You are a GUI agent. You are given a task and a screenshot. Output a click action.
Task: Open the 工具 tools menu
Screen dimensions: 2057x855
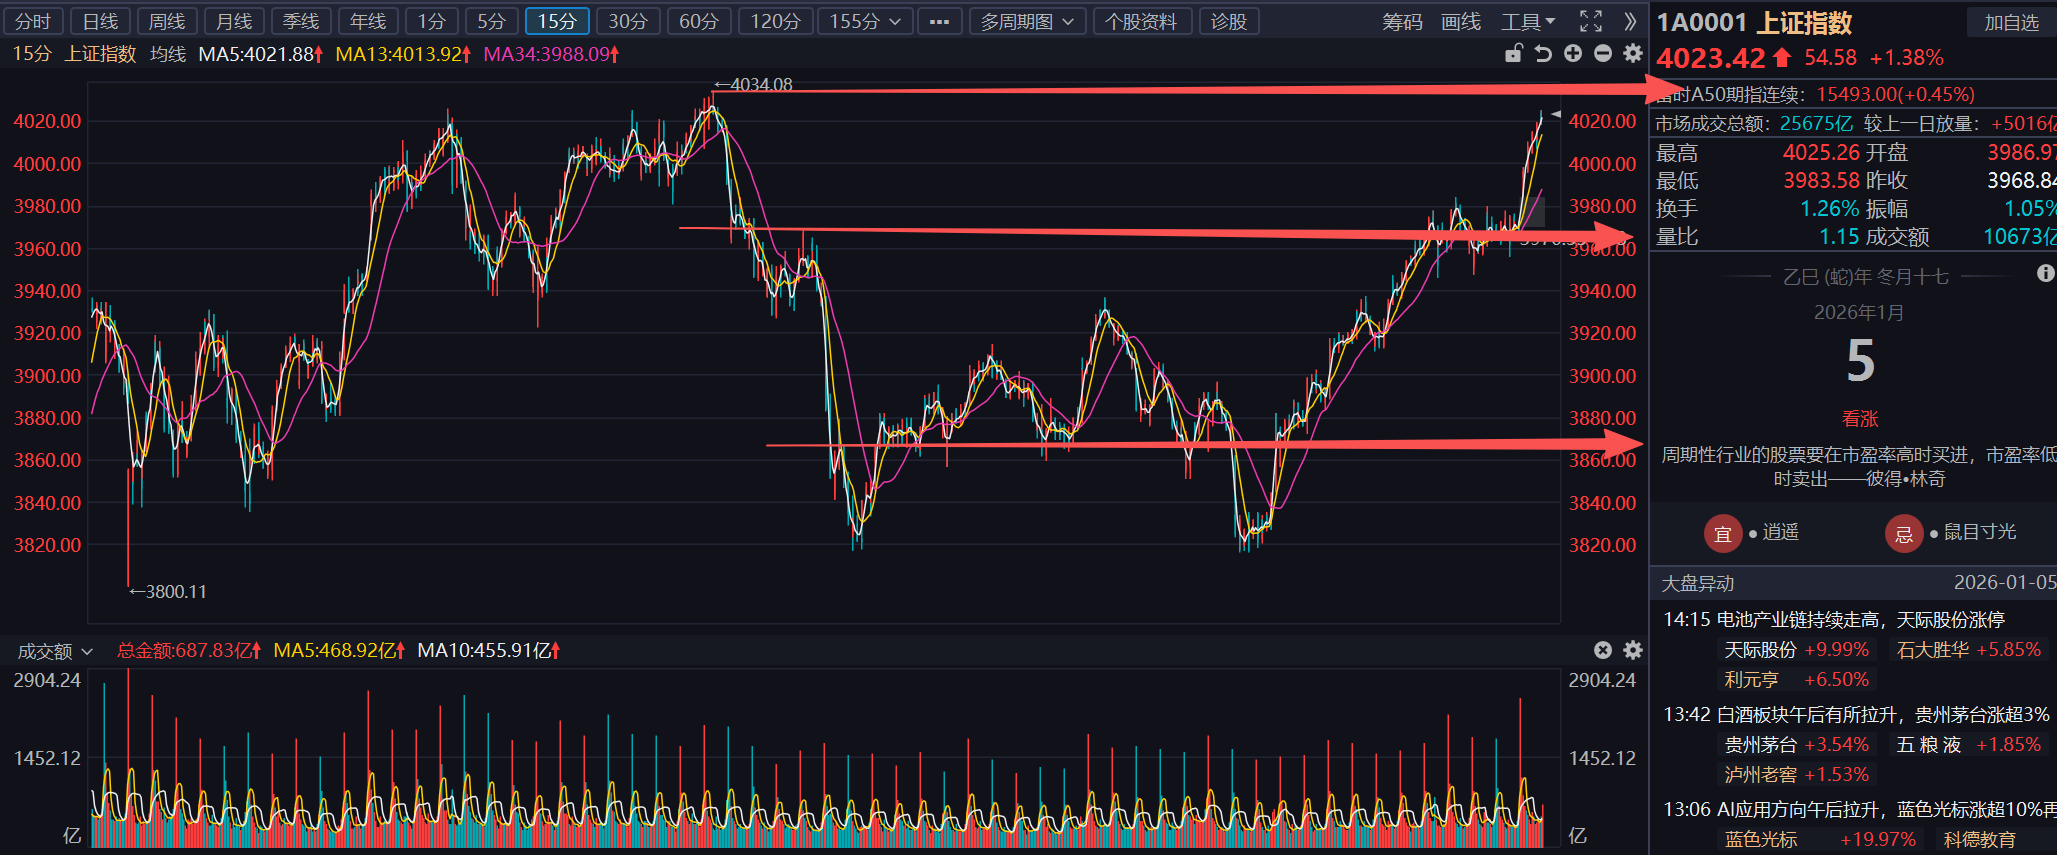(1528, 21)
